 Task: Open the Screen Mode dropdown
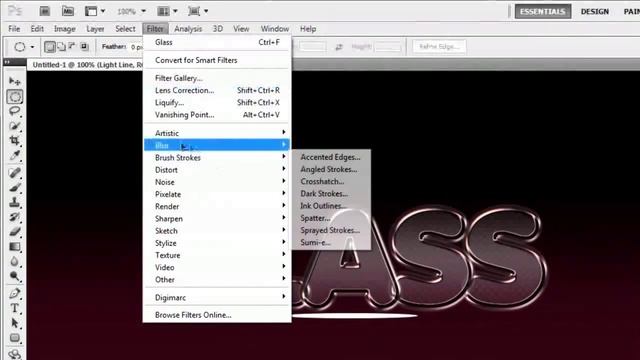198,11
